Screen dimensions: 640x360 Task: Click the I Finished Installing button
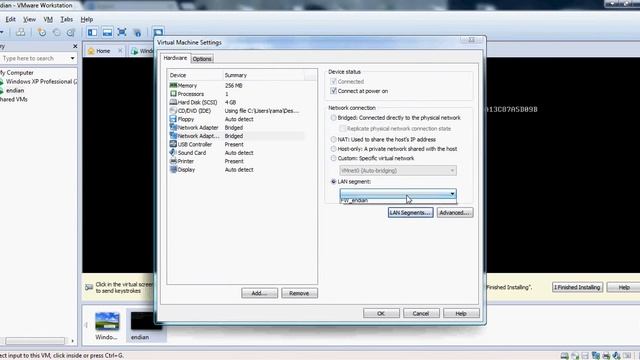[577, 287]
